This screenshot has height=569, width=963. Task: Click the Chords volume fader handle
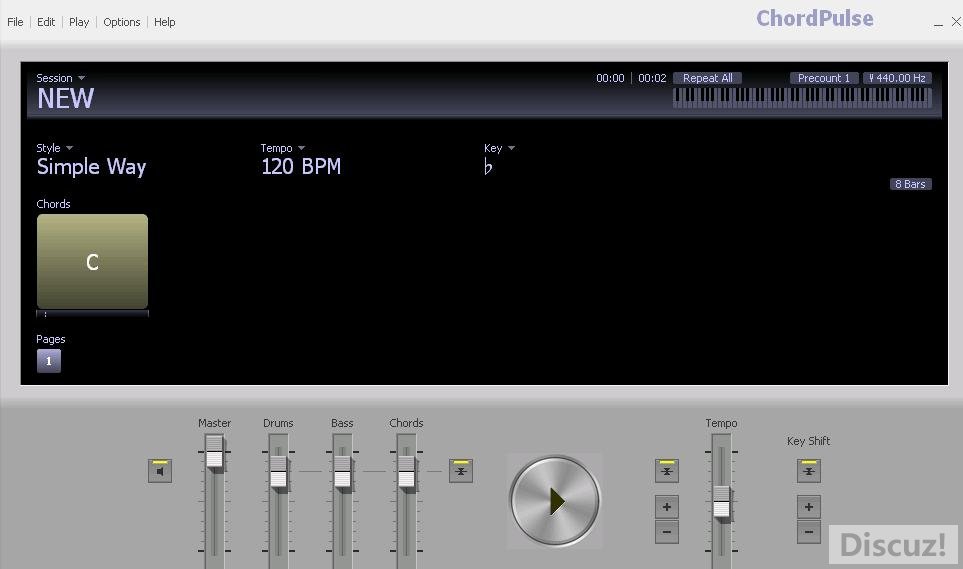406,473
